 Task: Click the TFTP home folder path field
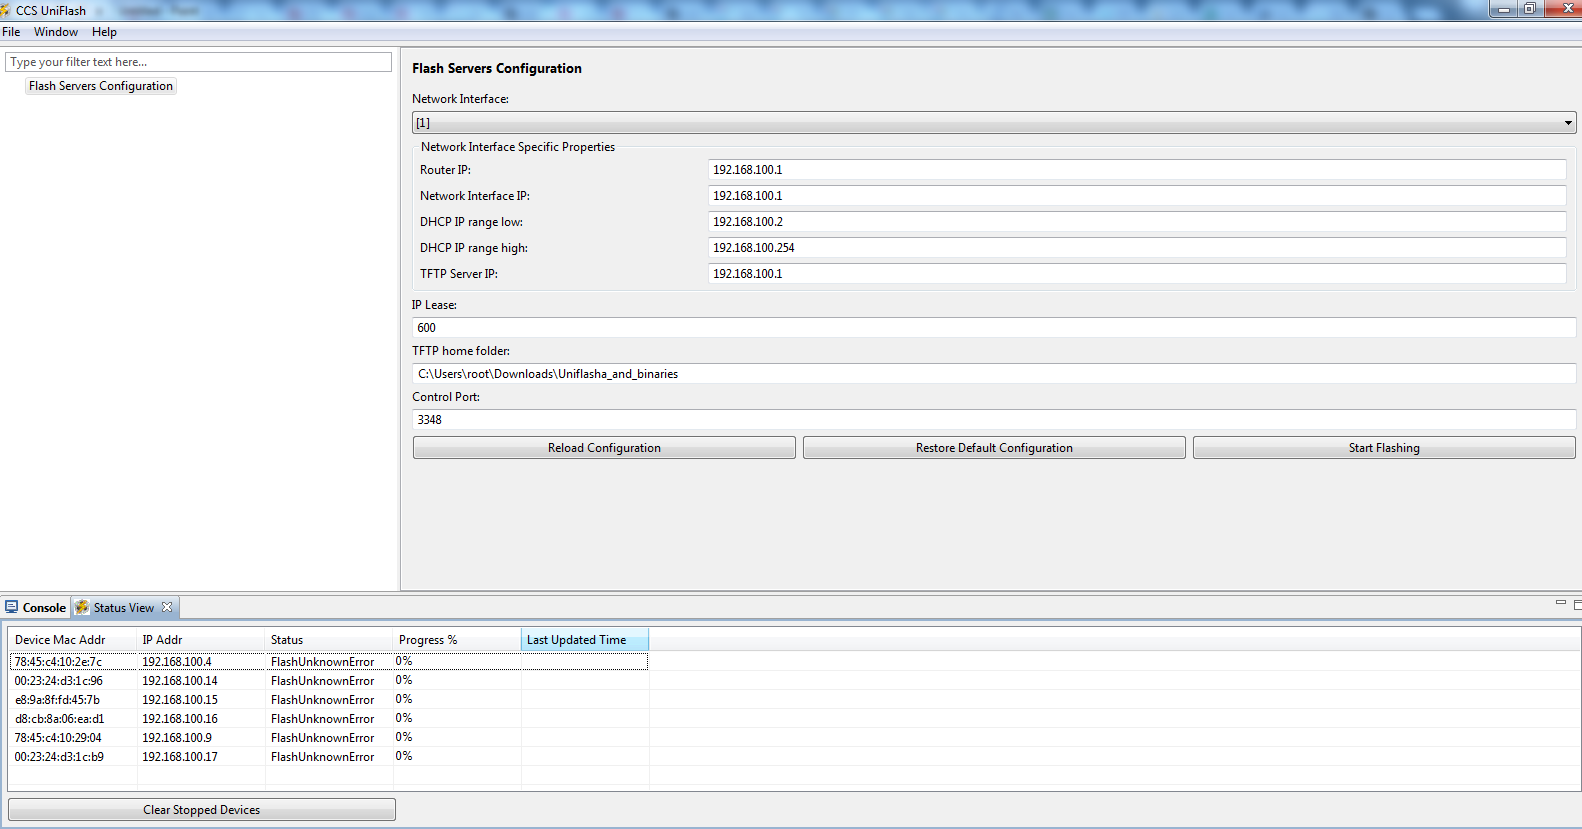[x=994, y=374]
